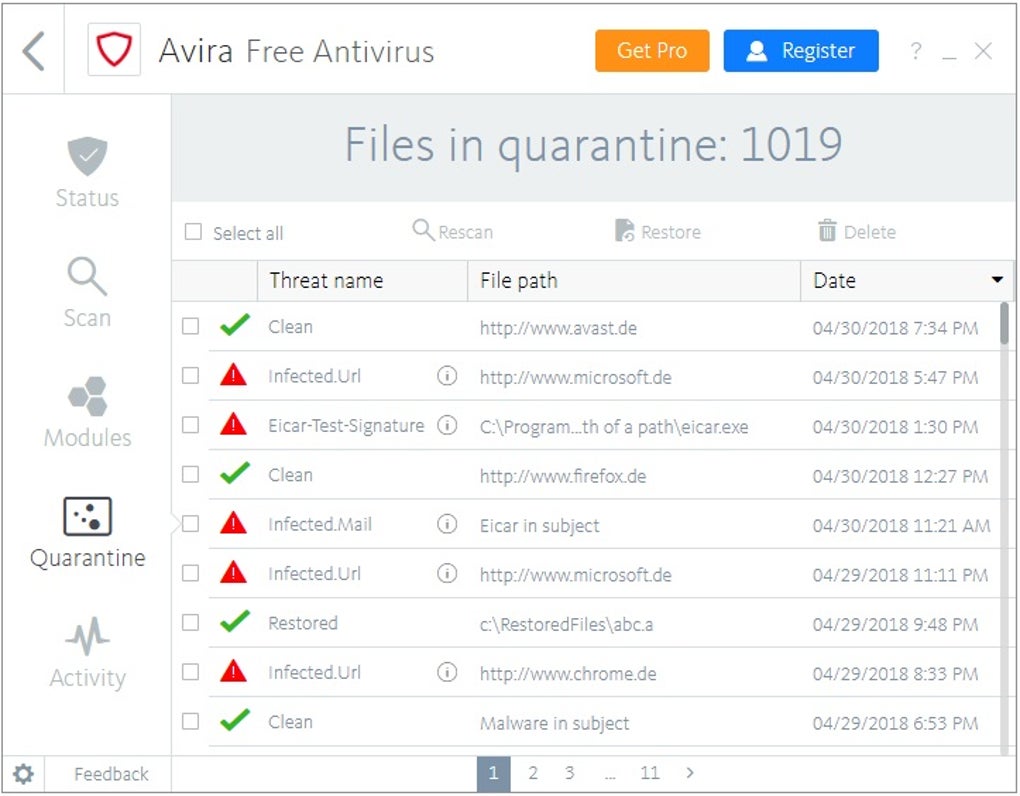
Task: Show info for Infected.Url 5:47 PM entry
Action: 447,376
